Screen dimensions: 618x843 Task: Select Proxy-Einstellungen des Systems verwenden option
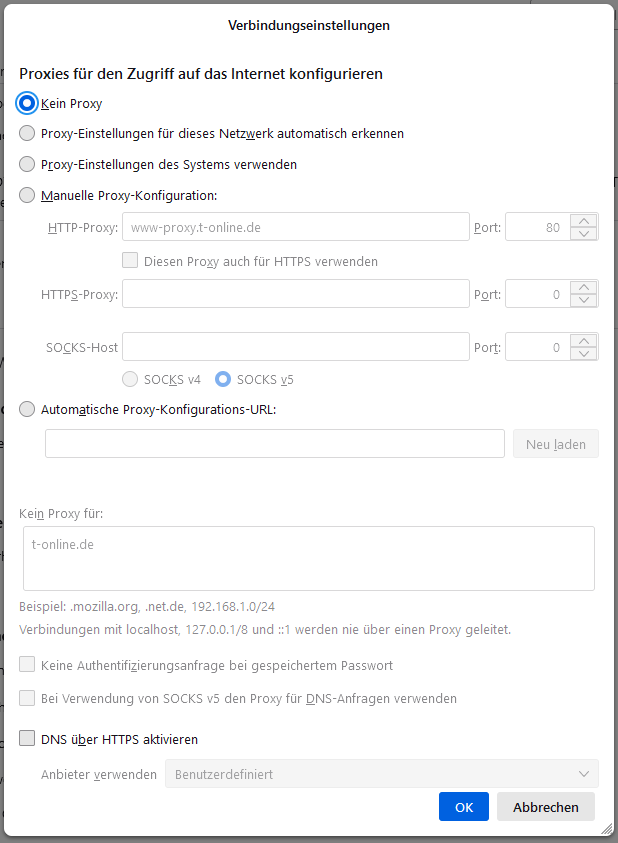(28, 164)
